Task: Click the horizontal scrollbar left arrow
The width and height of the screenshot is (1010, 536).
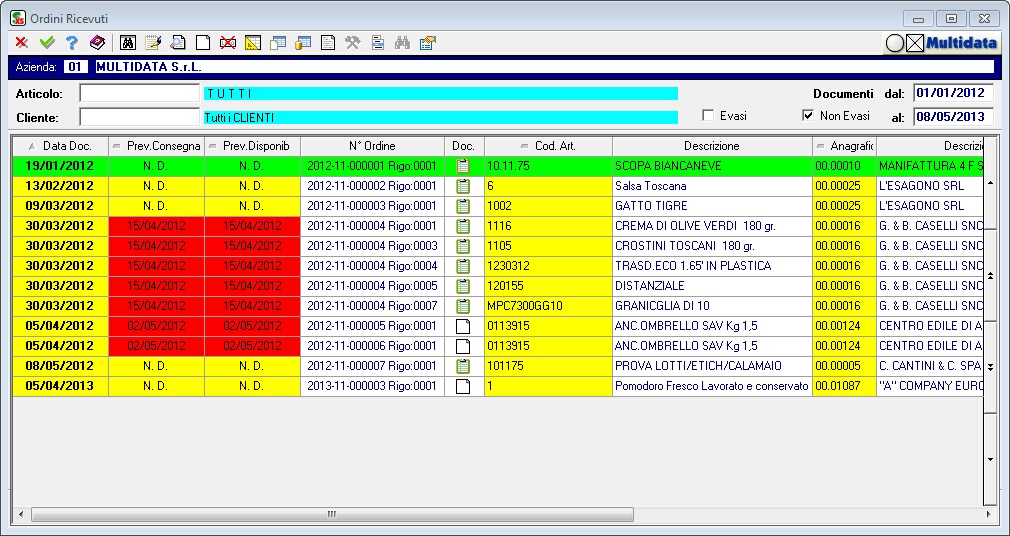Action: click(x=21, y=514)
